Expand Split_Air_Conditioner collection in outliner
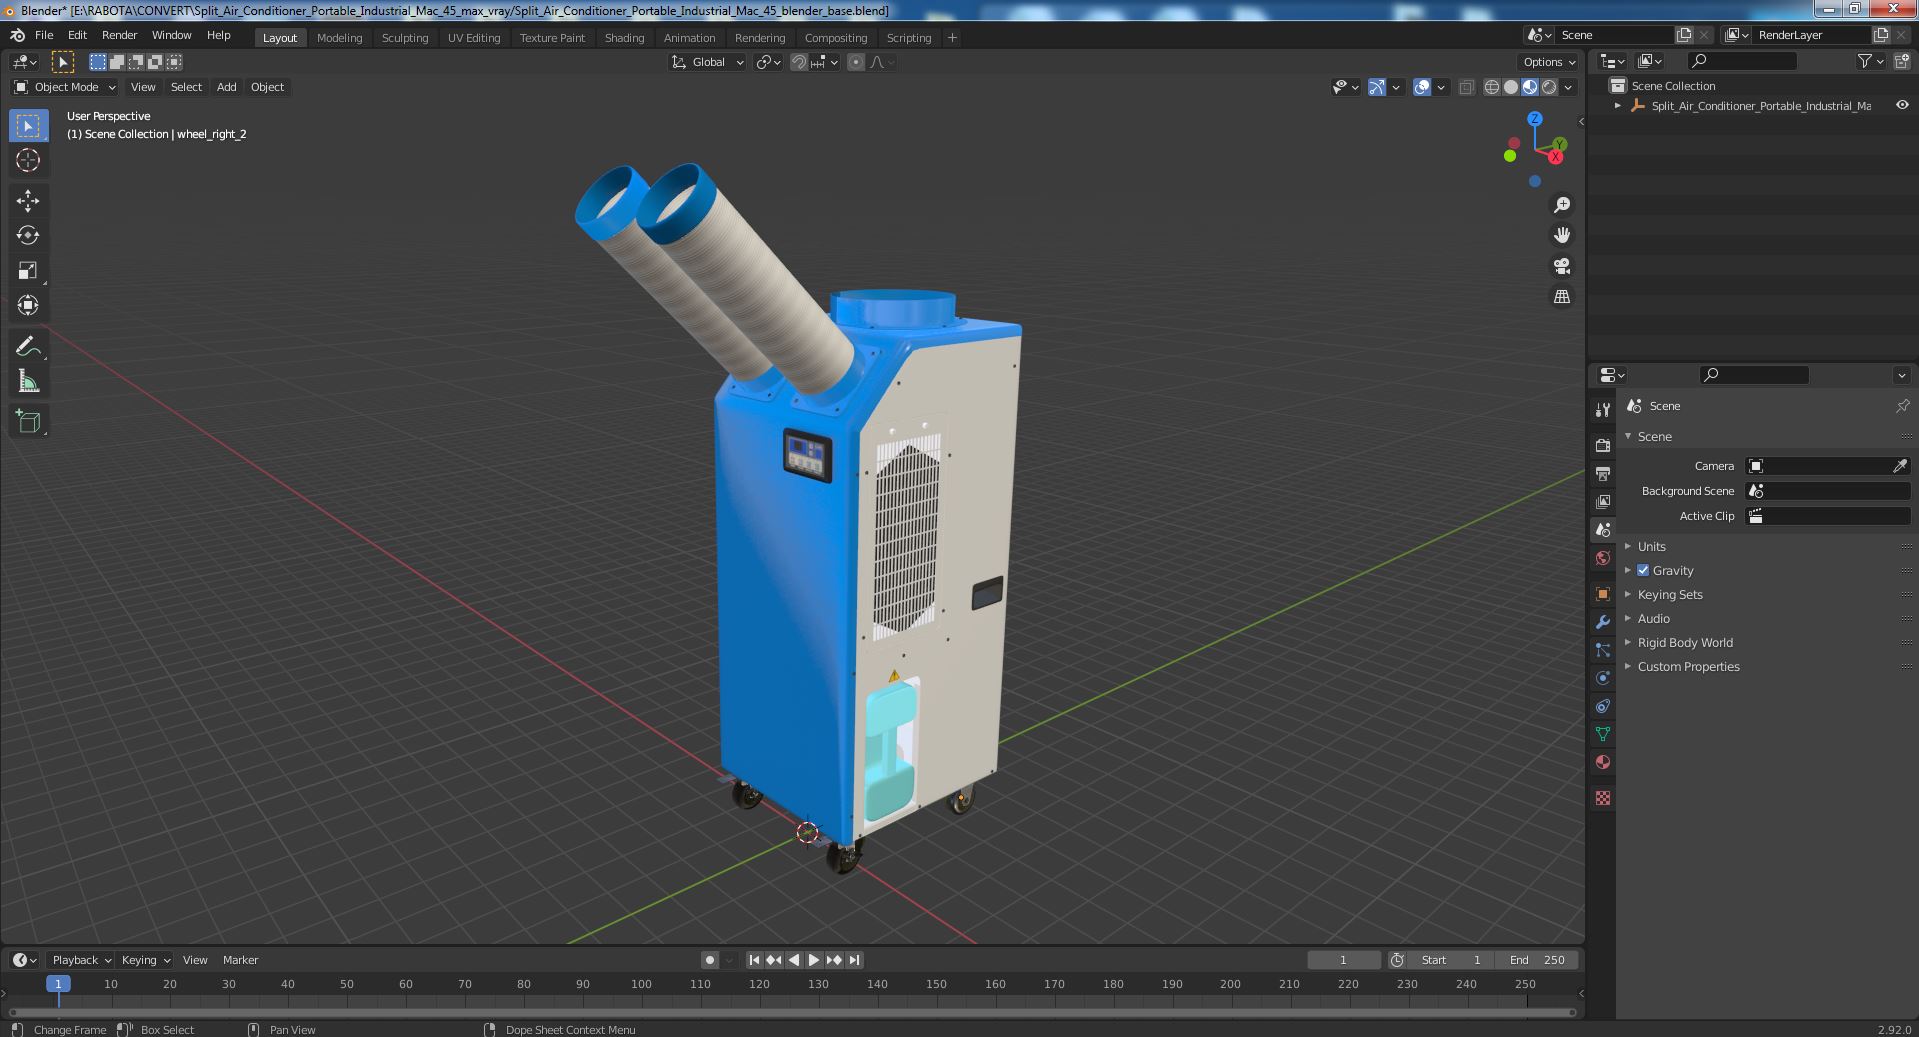1919x1037 pixels. coord(1618,105)
